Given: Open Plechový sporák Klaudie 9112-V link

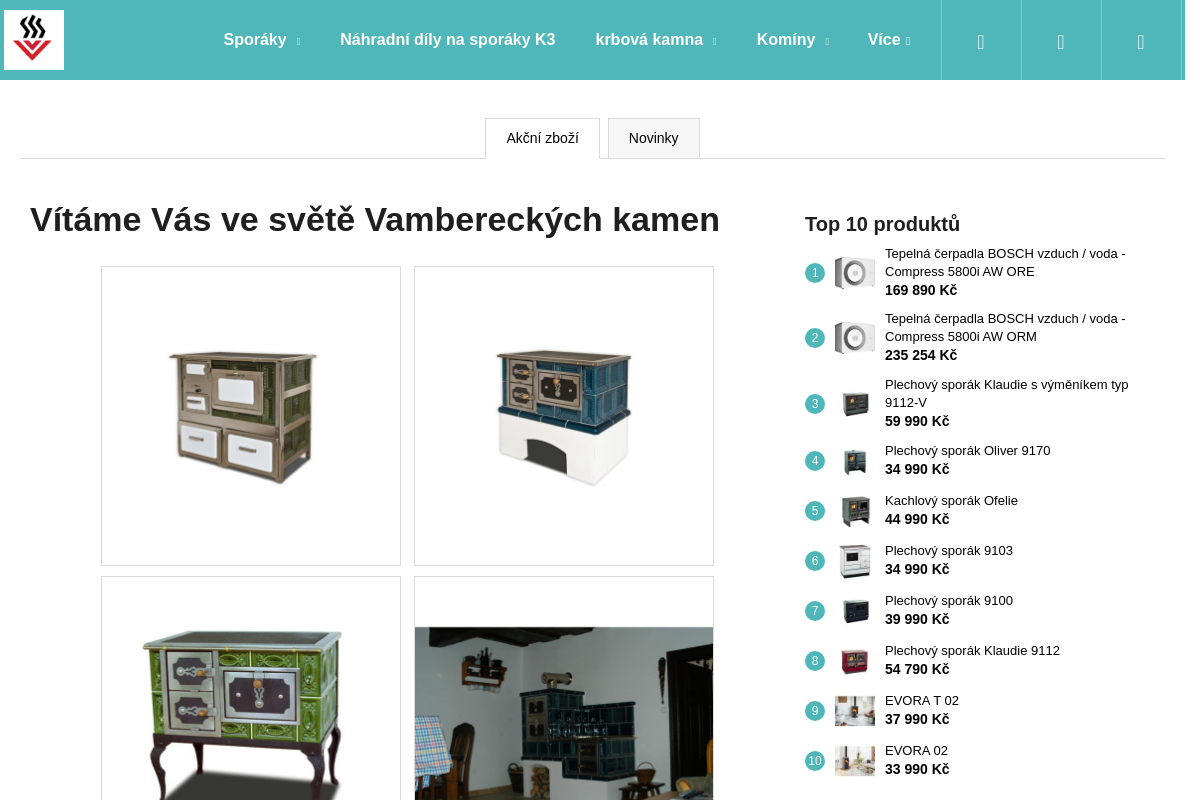Looking at the screenshot, I should pyautogui.click(x=1006, y=394).
